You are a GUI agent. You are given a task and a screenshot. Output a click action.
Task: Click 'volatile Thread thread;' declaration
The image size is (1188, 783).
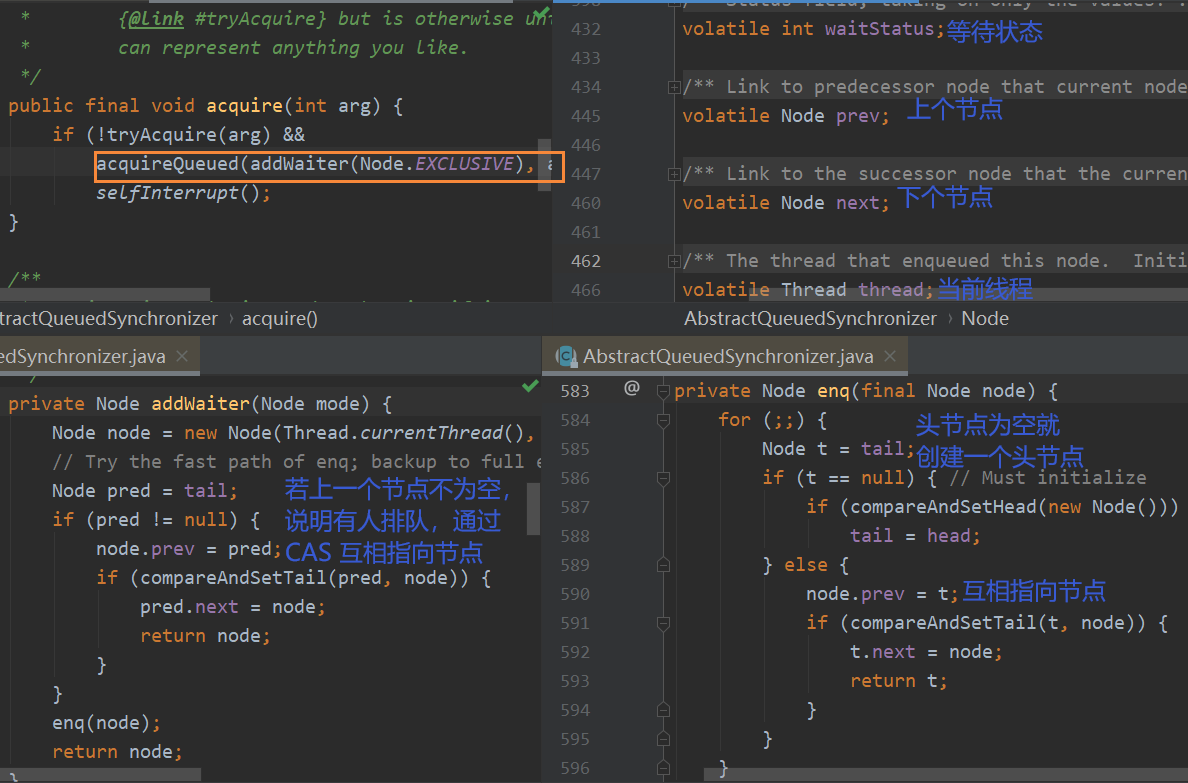point(808,290)
